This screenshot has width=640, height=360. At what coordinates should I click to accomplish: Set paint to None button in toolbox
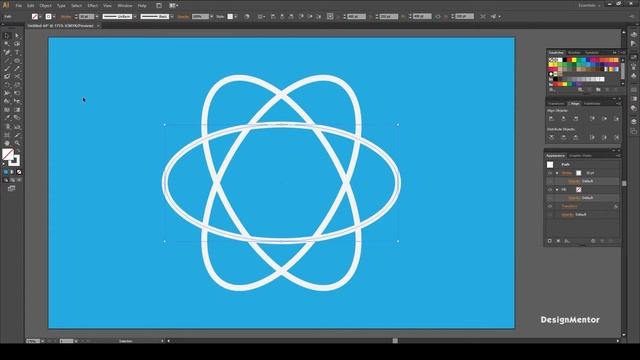click(19, 172)
